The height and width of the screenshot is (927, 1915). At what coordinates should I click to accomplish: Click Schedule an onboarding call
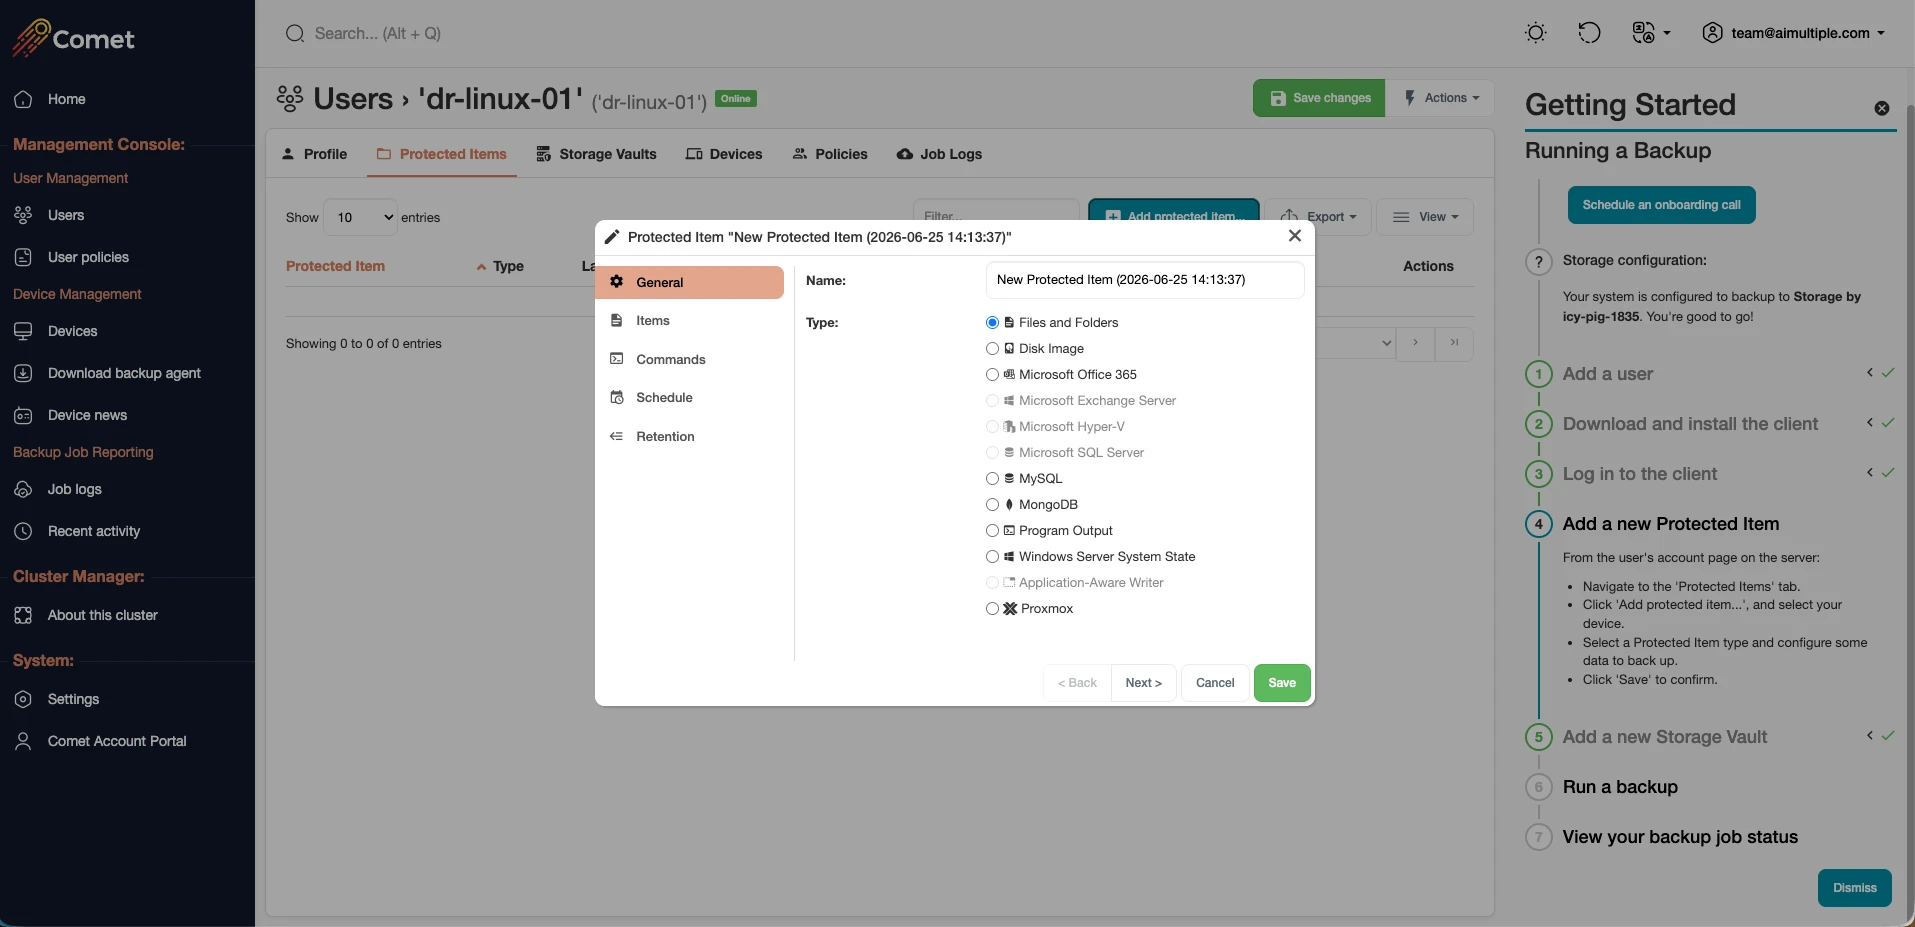(x=1661, y=205)
